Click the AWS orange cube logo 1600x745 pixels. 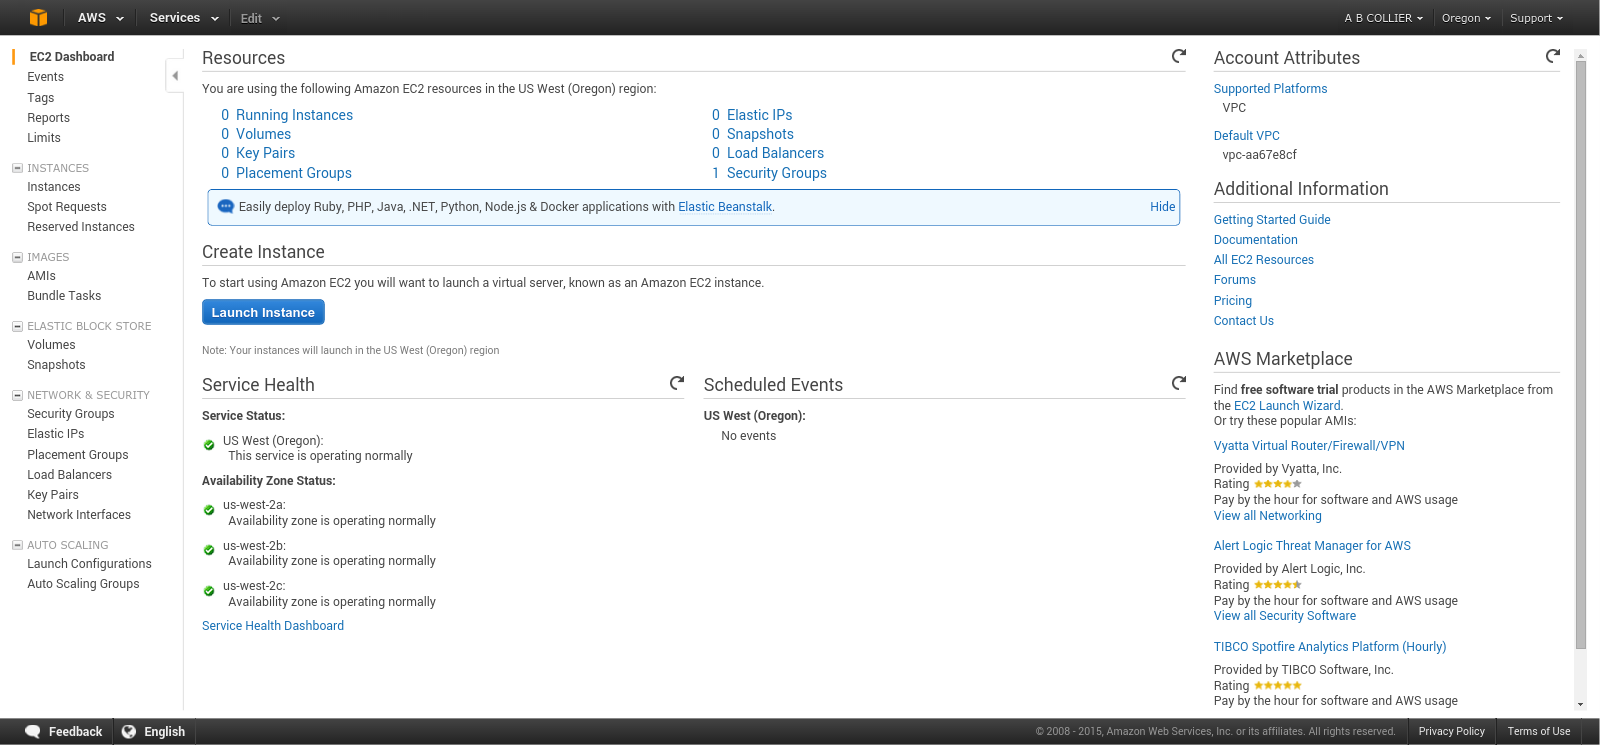click(38, 17)
